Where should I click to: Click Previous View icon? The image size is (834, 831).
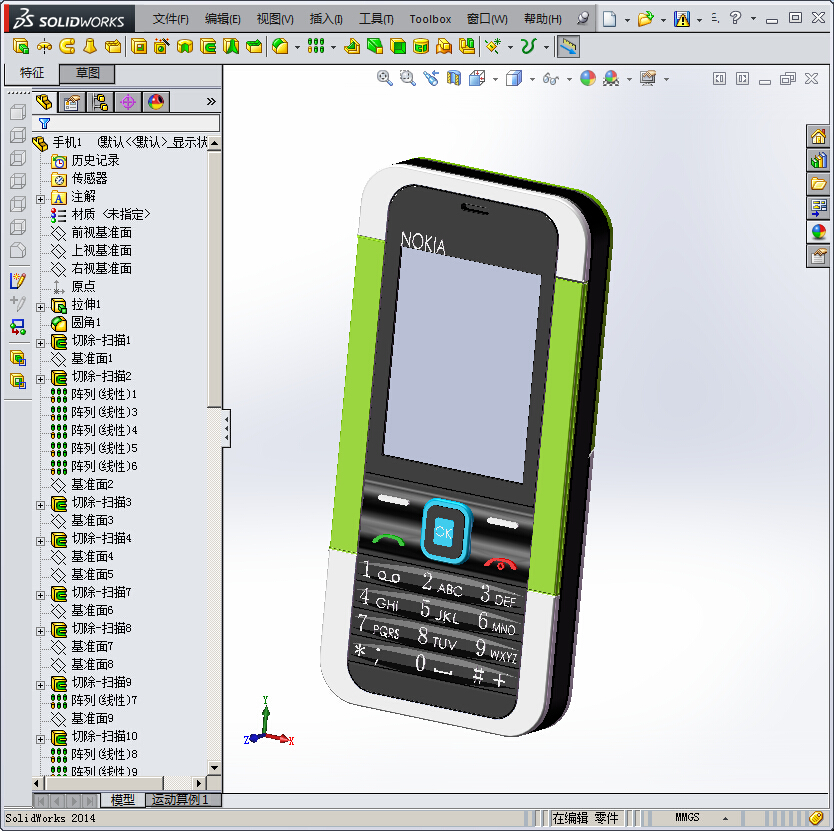[431, 79]
